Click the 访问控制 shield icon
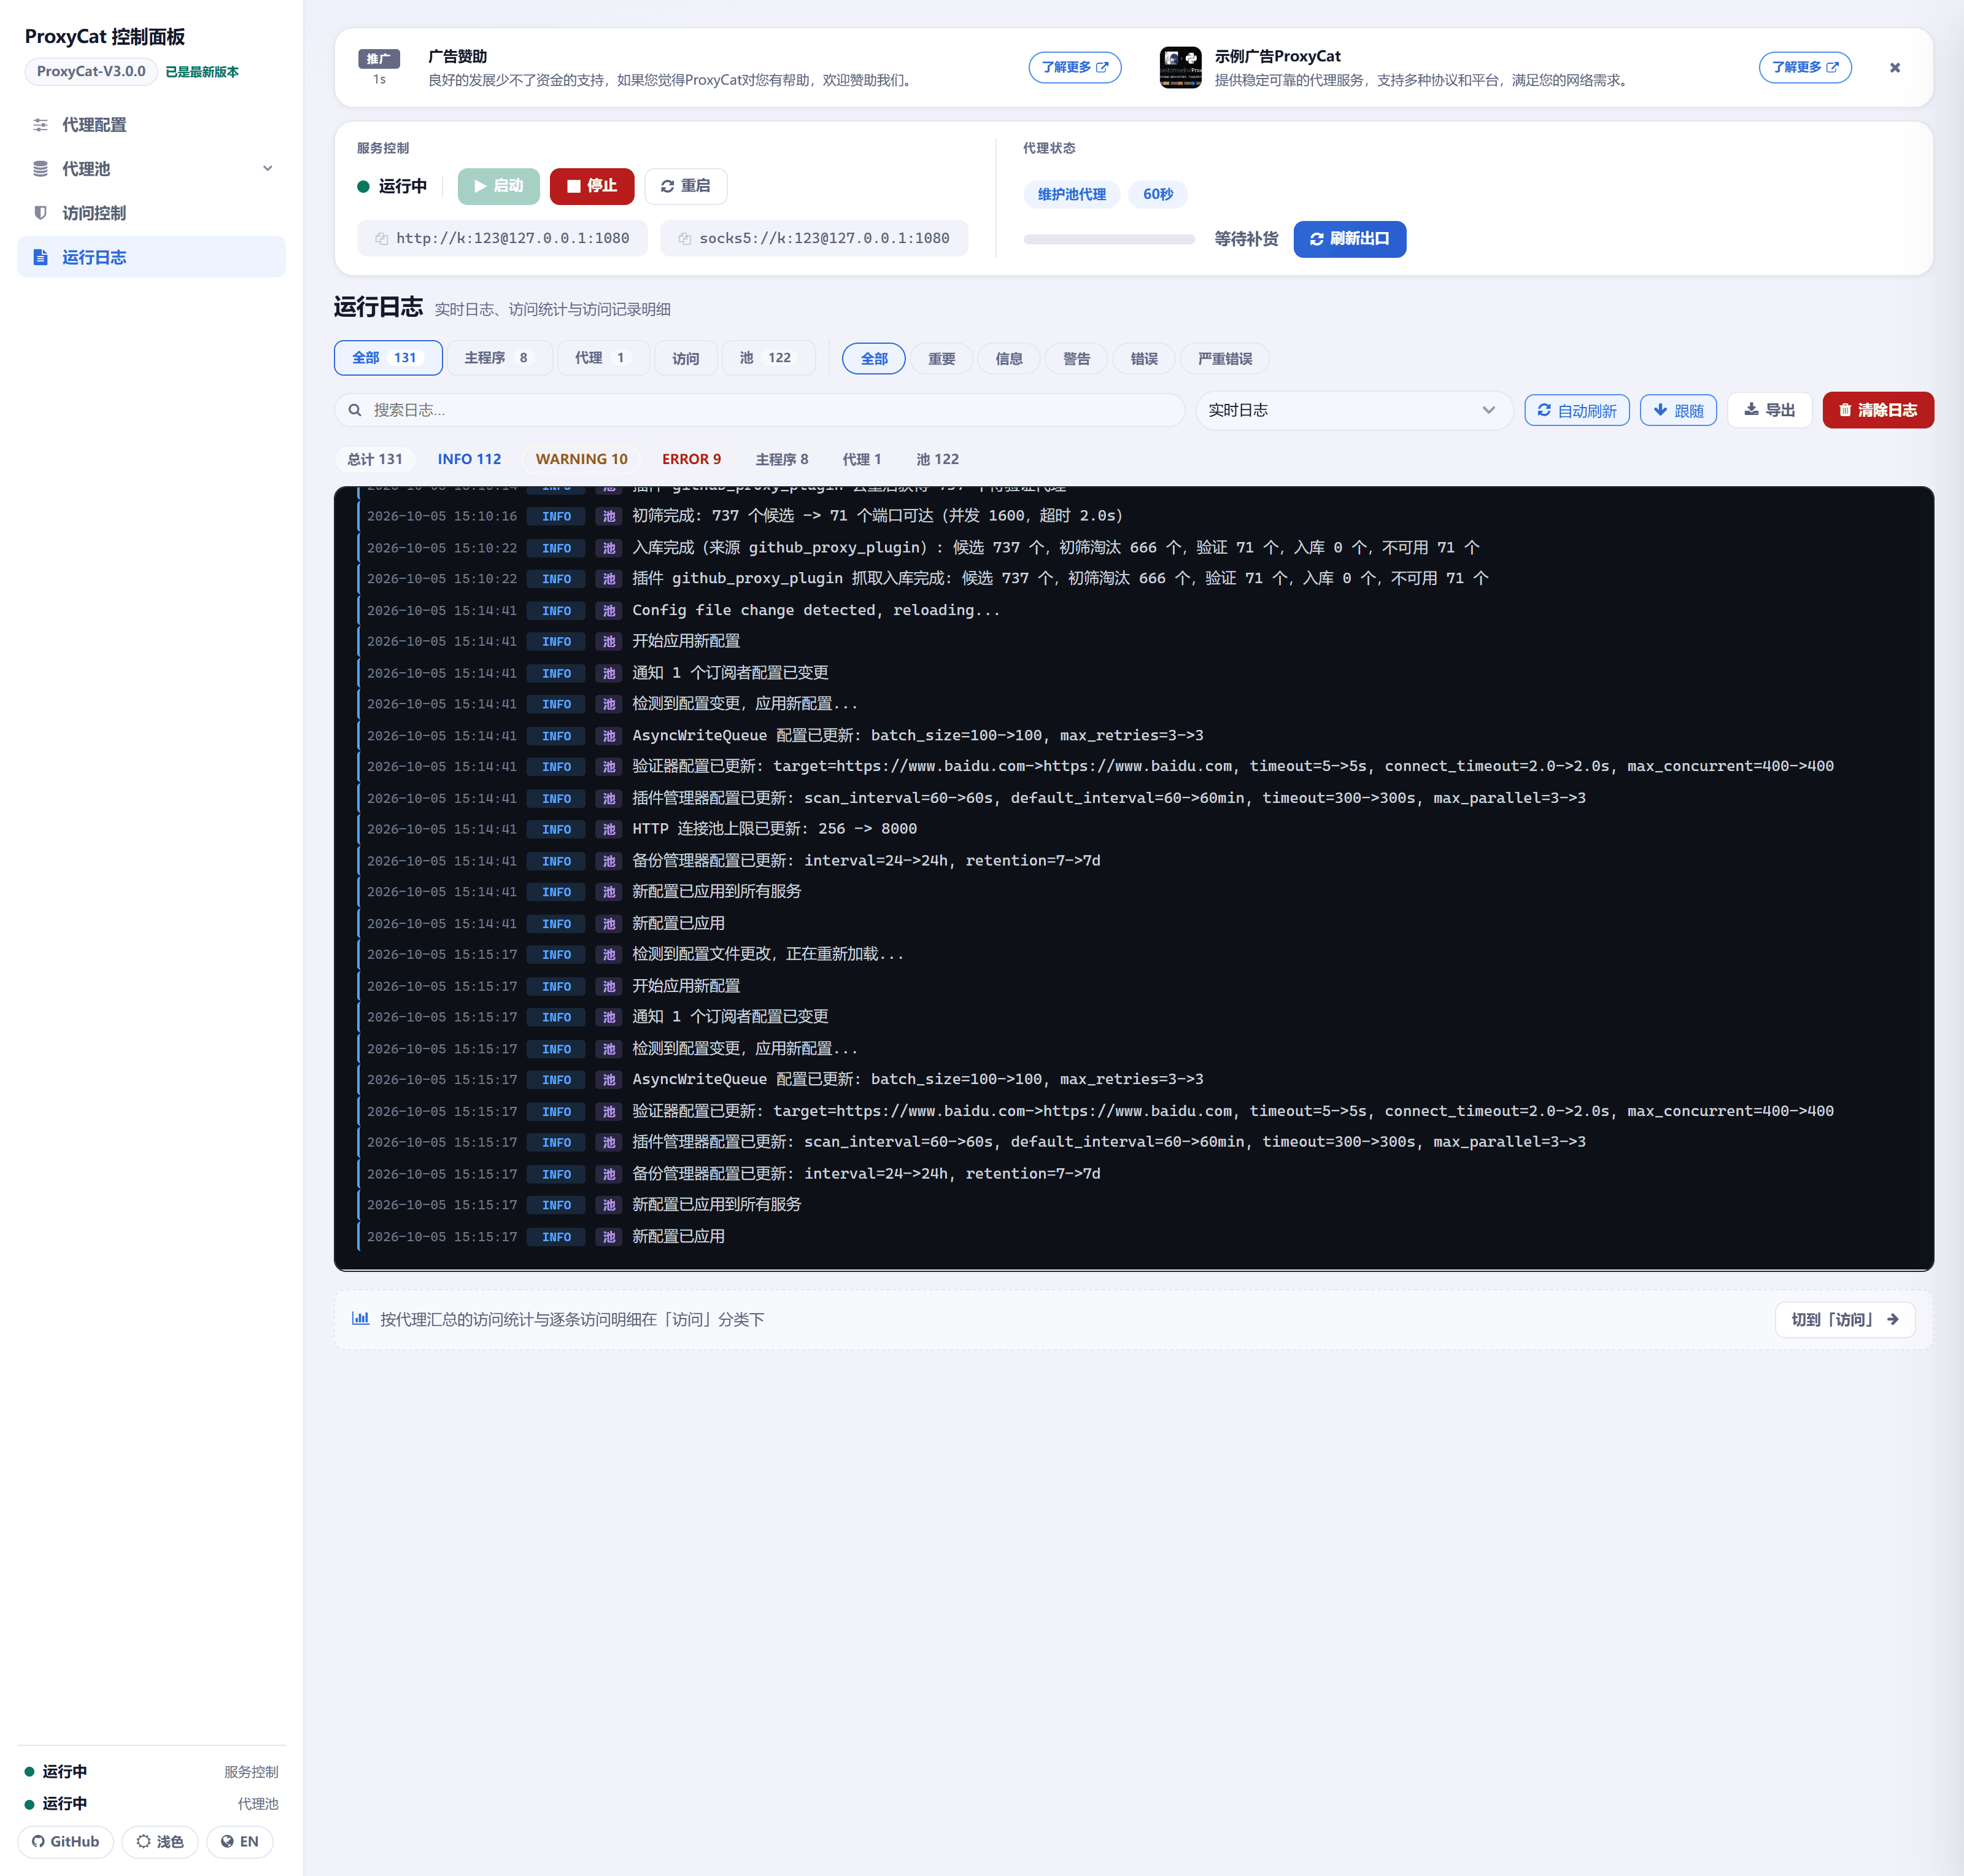Screen dimensions: 1964x1876 40,213
